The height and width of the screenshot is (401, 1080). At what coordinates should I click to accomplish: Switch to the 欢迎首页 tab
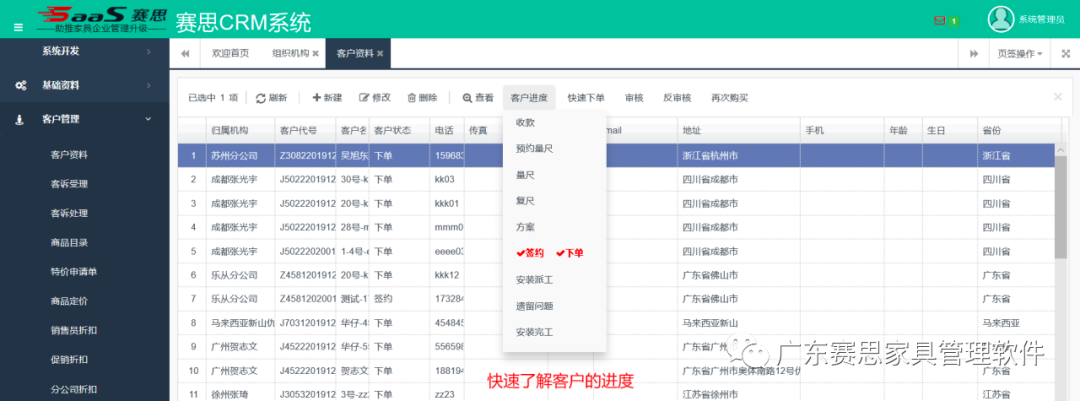pos(230,53)
